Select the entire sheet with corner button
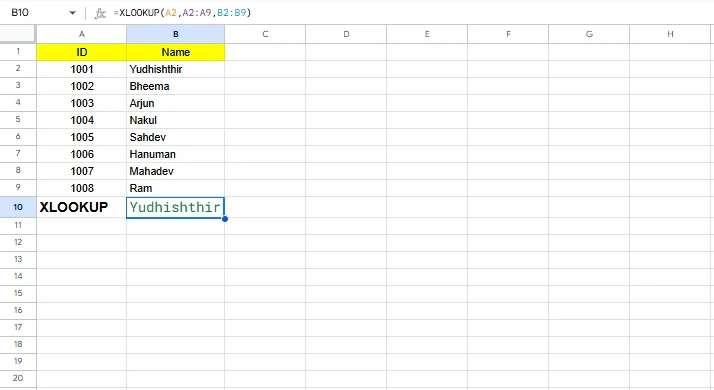Screen dimensions: 714x390 (x=18, y=34)
